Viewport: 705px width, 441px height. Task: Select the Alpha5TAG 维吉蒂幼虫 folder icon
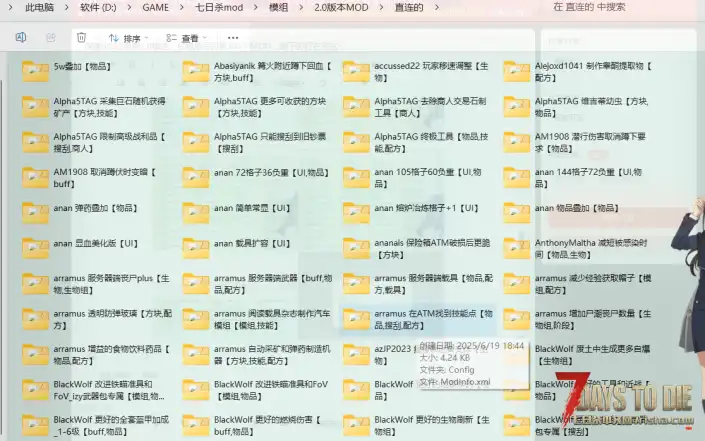(x=517, y=107)
